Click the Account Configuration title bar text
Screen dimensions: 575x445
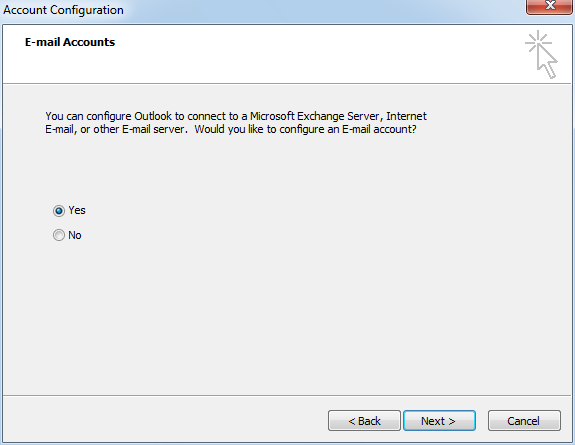pos(63,10)
